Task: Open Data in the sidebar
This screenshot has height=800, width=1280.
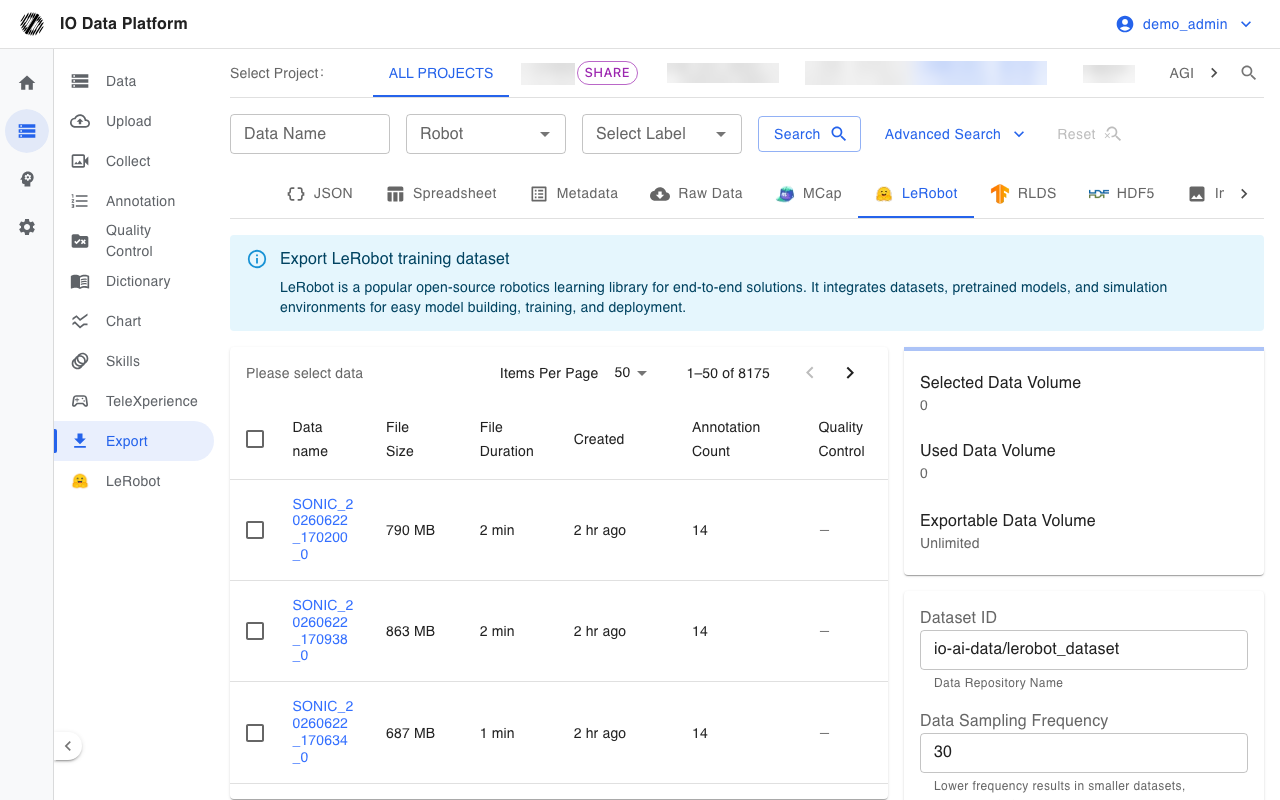Action: 134,81
